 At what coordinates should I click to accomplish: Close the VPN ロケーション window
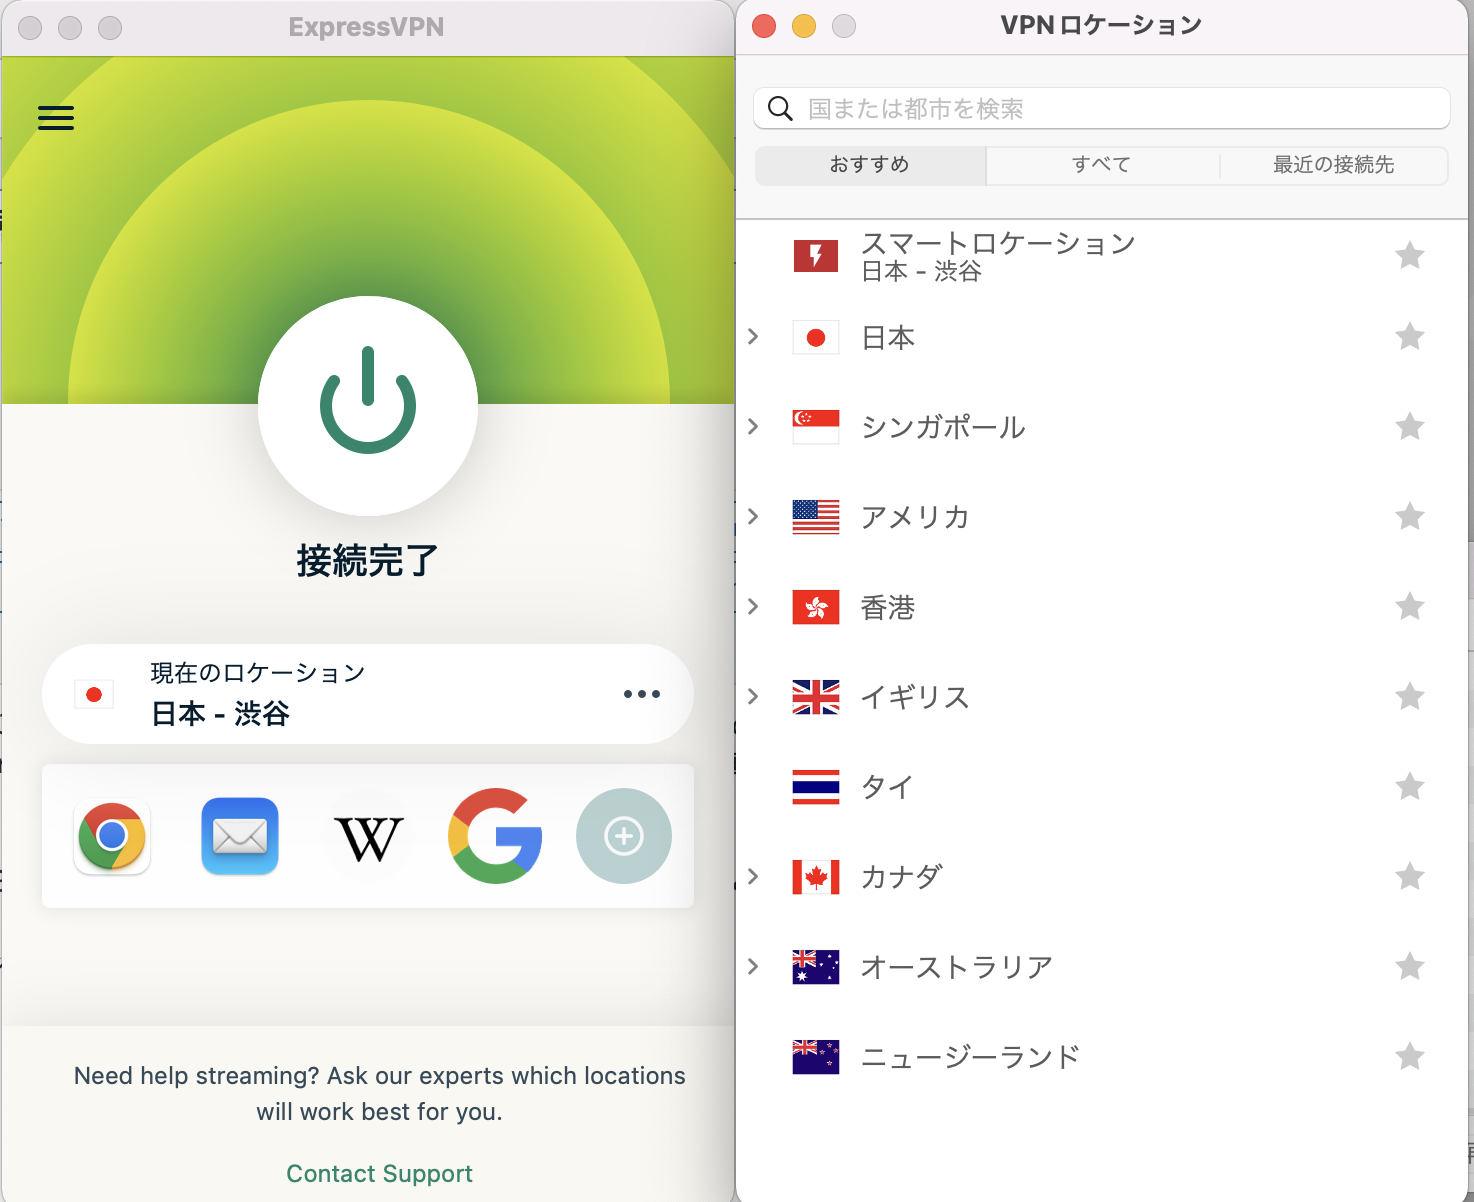[764, 26]
